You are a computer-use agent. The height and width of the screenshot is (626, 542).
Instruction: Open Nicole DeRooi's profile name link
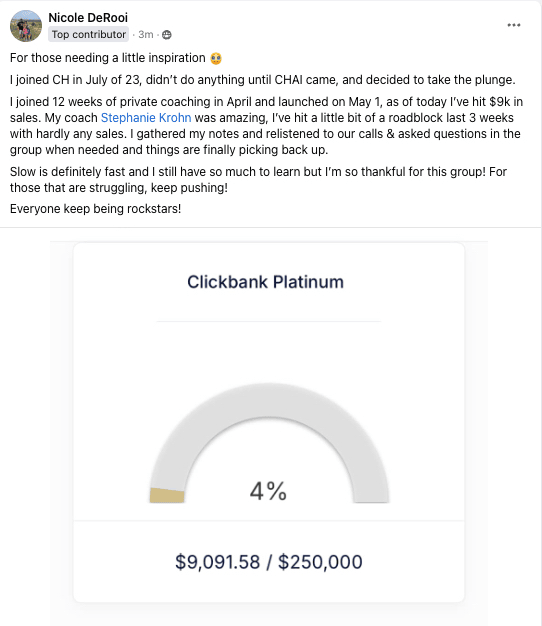pyautogui.click(x=88, y=18)
